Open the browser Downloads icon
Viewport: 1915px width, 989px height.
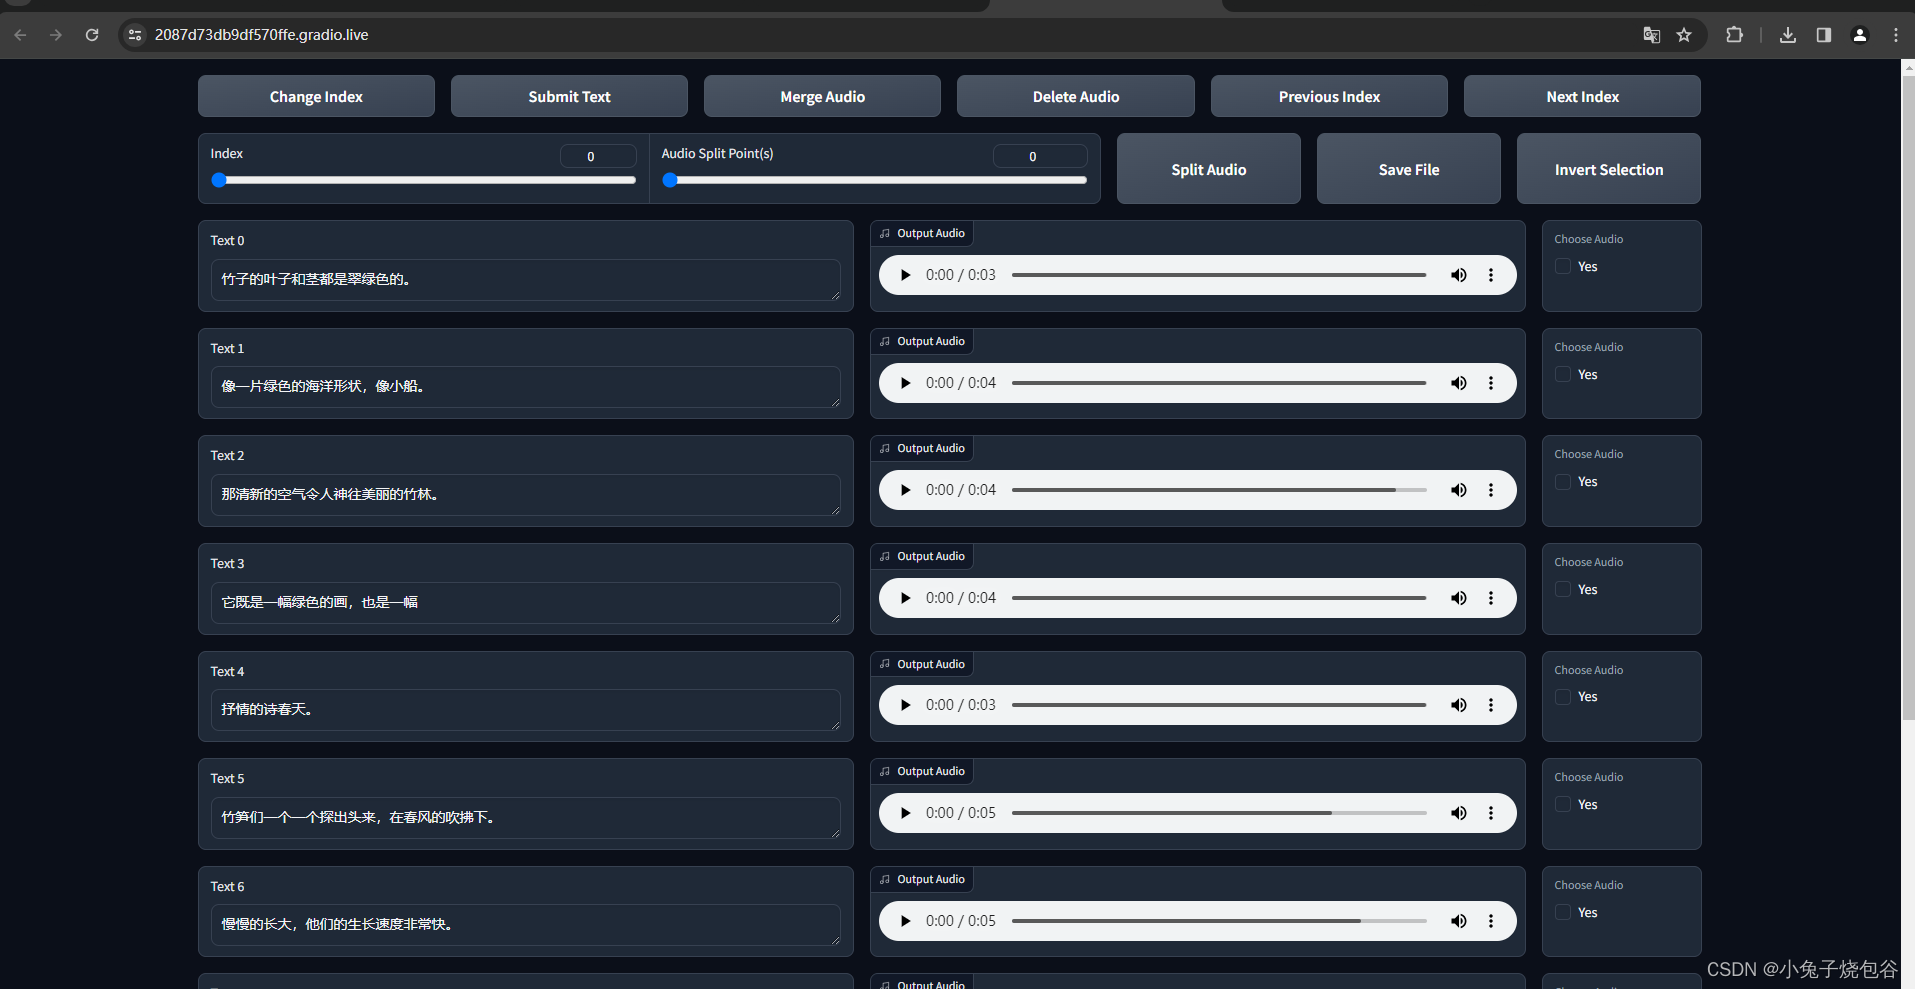(1788, 35)
